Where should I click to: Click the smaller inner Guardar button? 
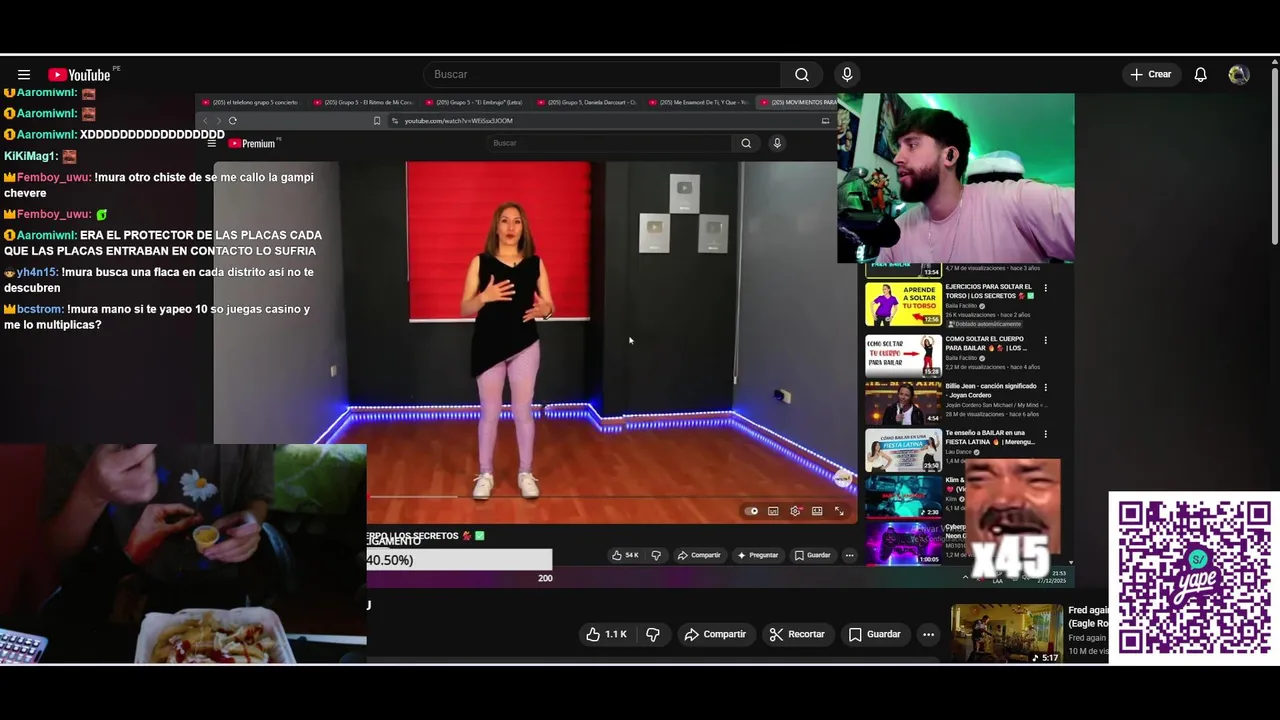click(812, 555)
